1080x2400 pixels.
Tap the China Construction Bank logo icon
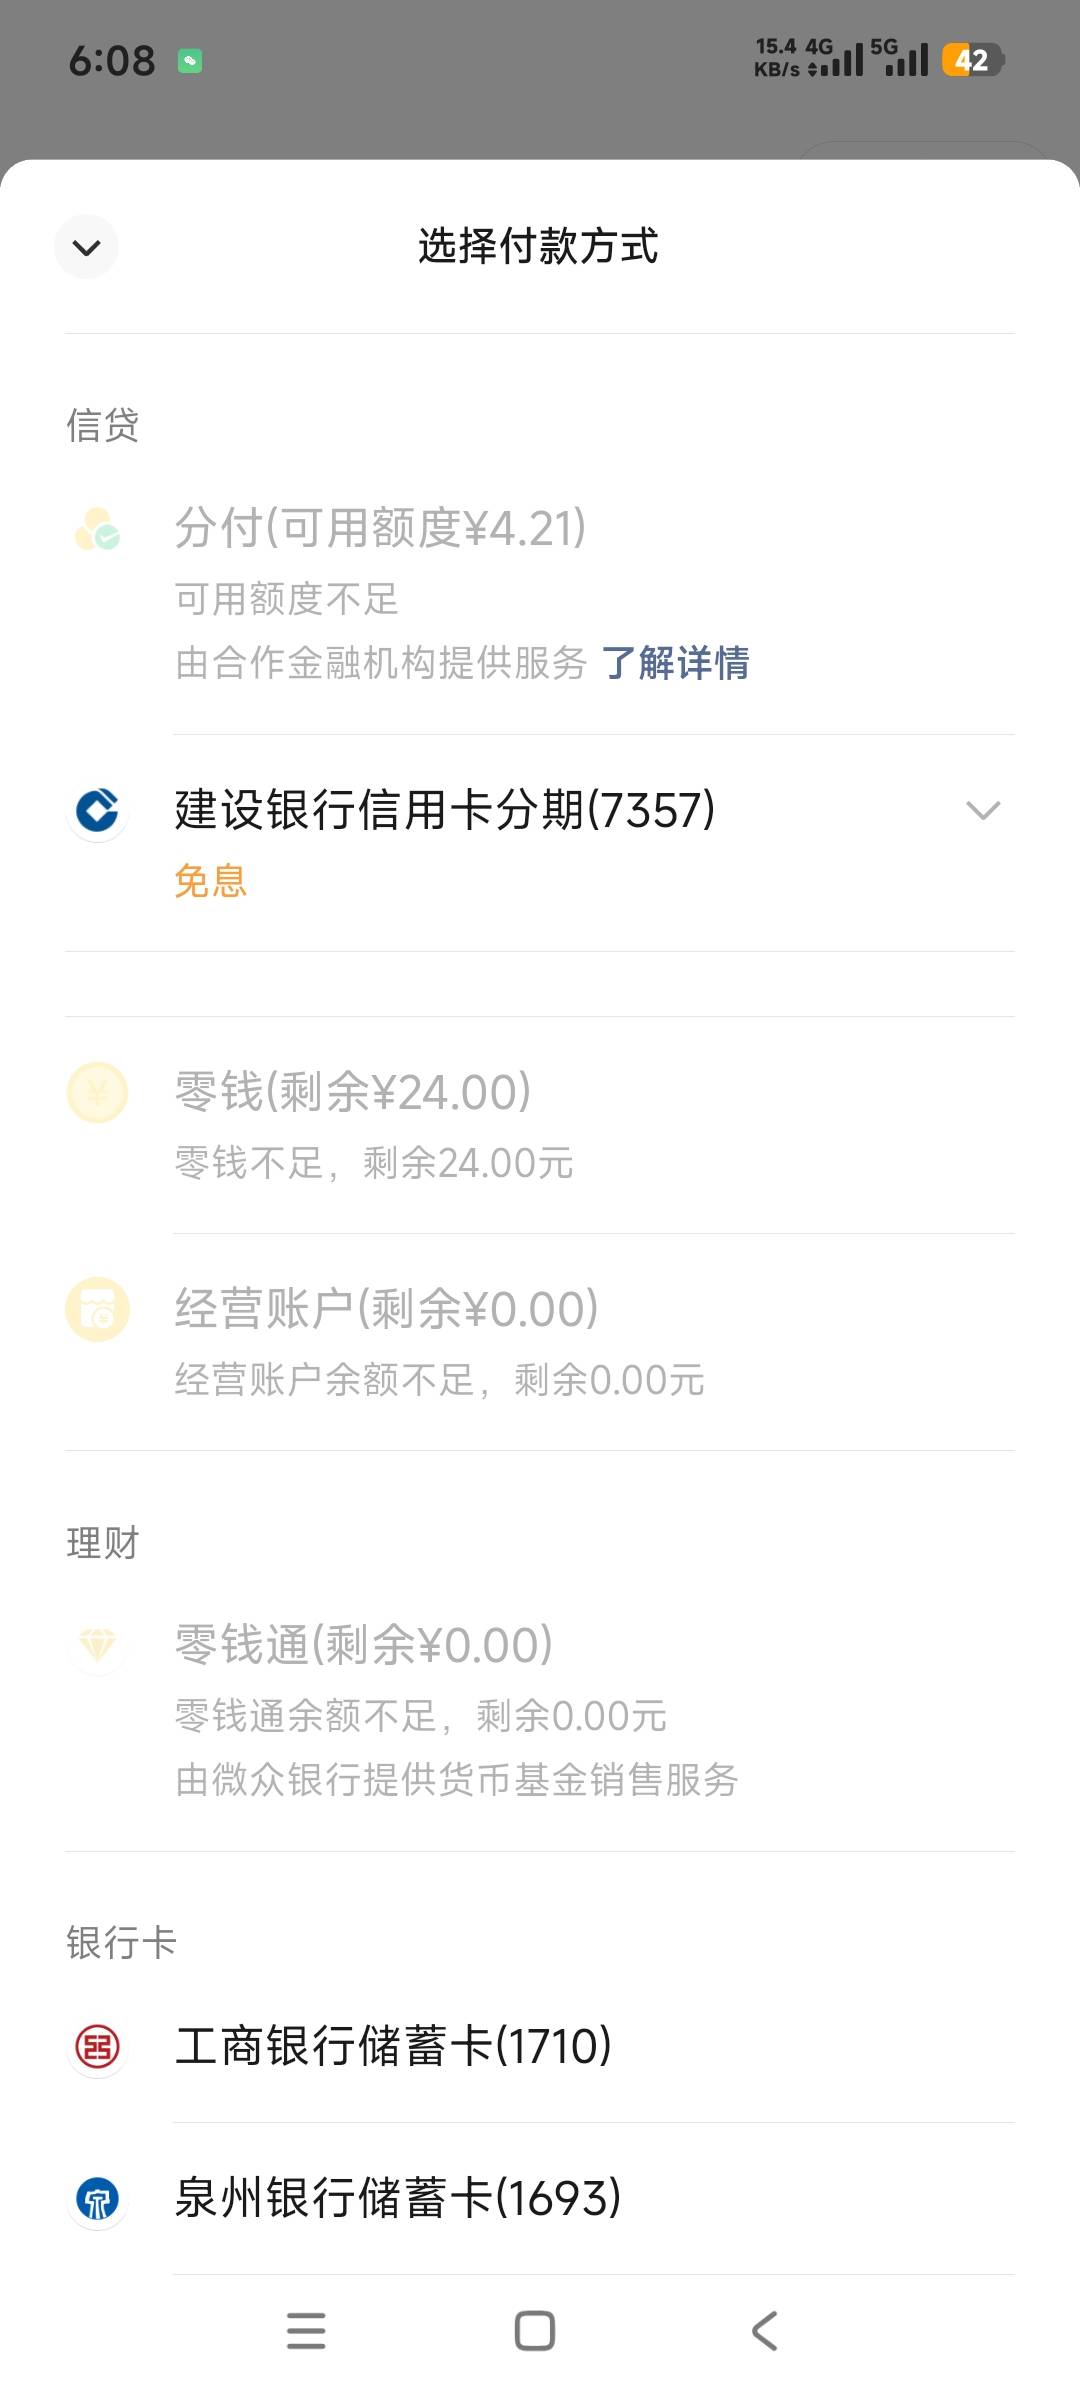point(97,810)
